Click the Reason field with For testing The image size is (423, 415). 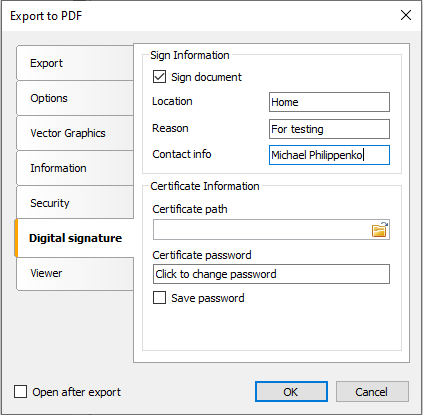(329, 129)
